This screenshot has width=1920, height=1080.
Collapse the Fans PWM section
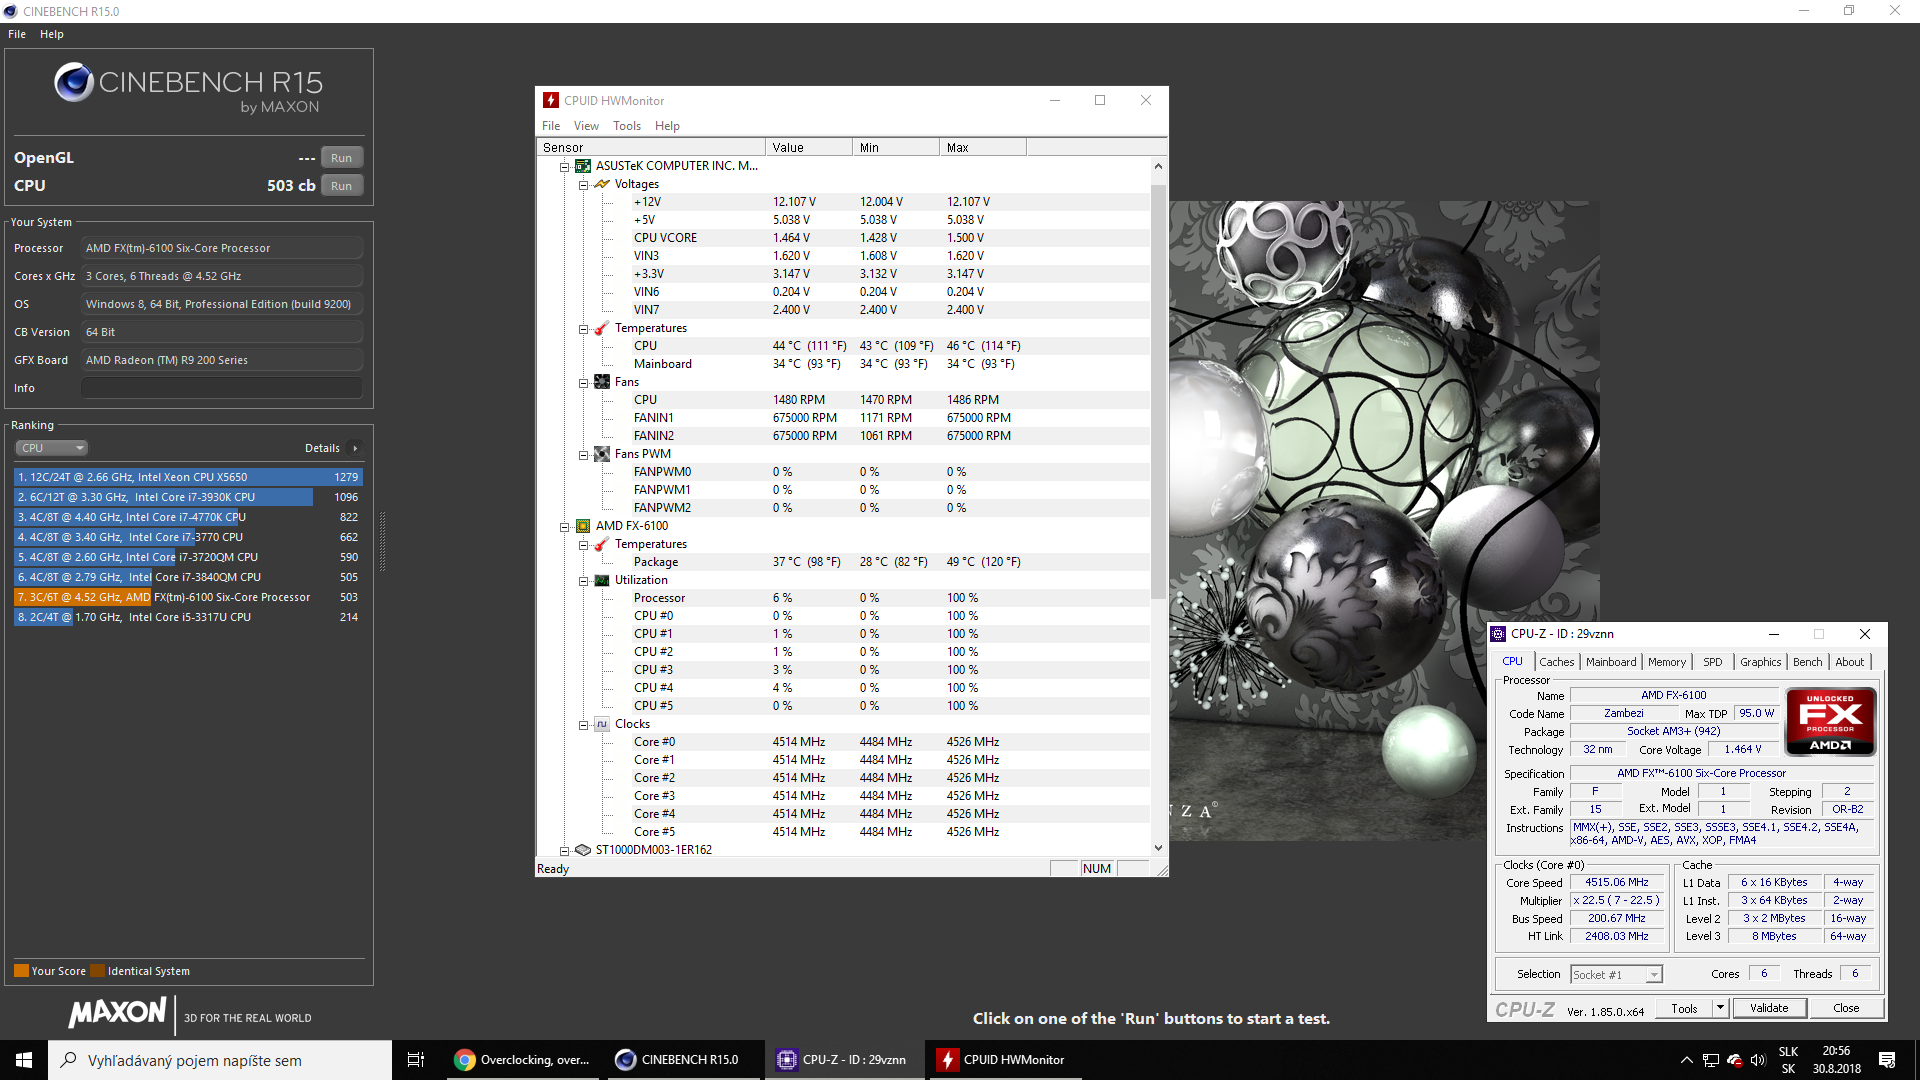[583, 455]
